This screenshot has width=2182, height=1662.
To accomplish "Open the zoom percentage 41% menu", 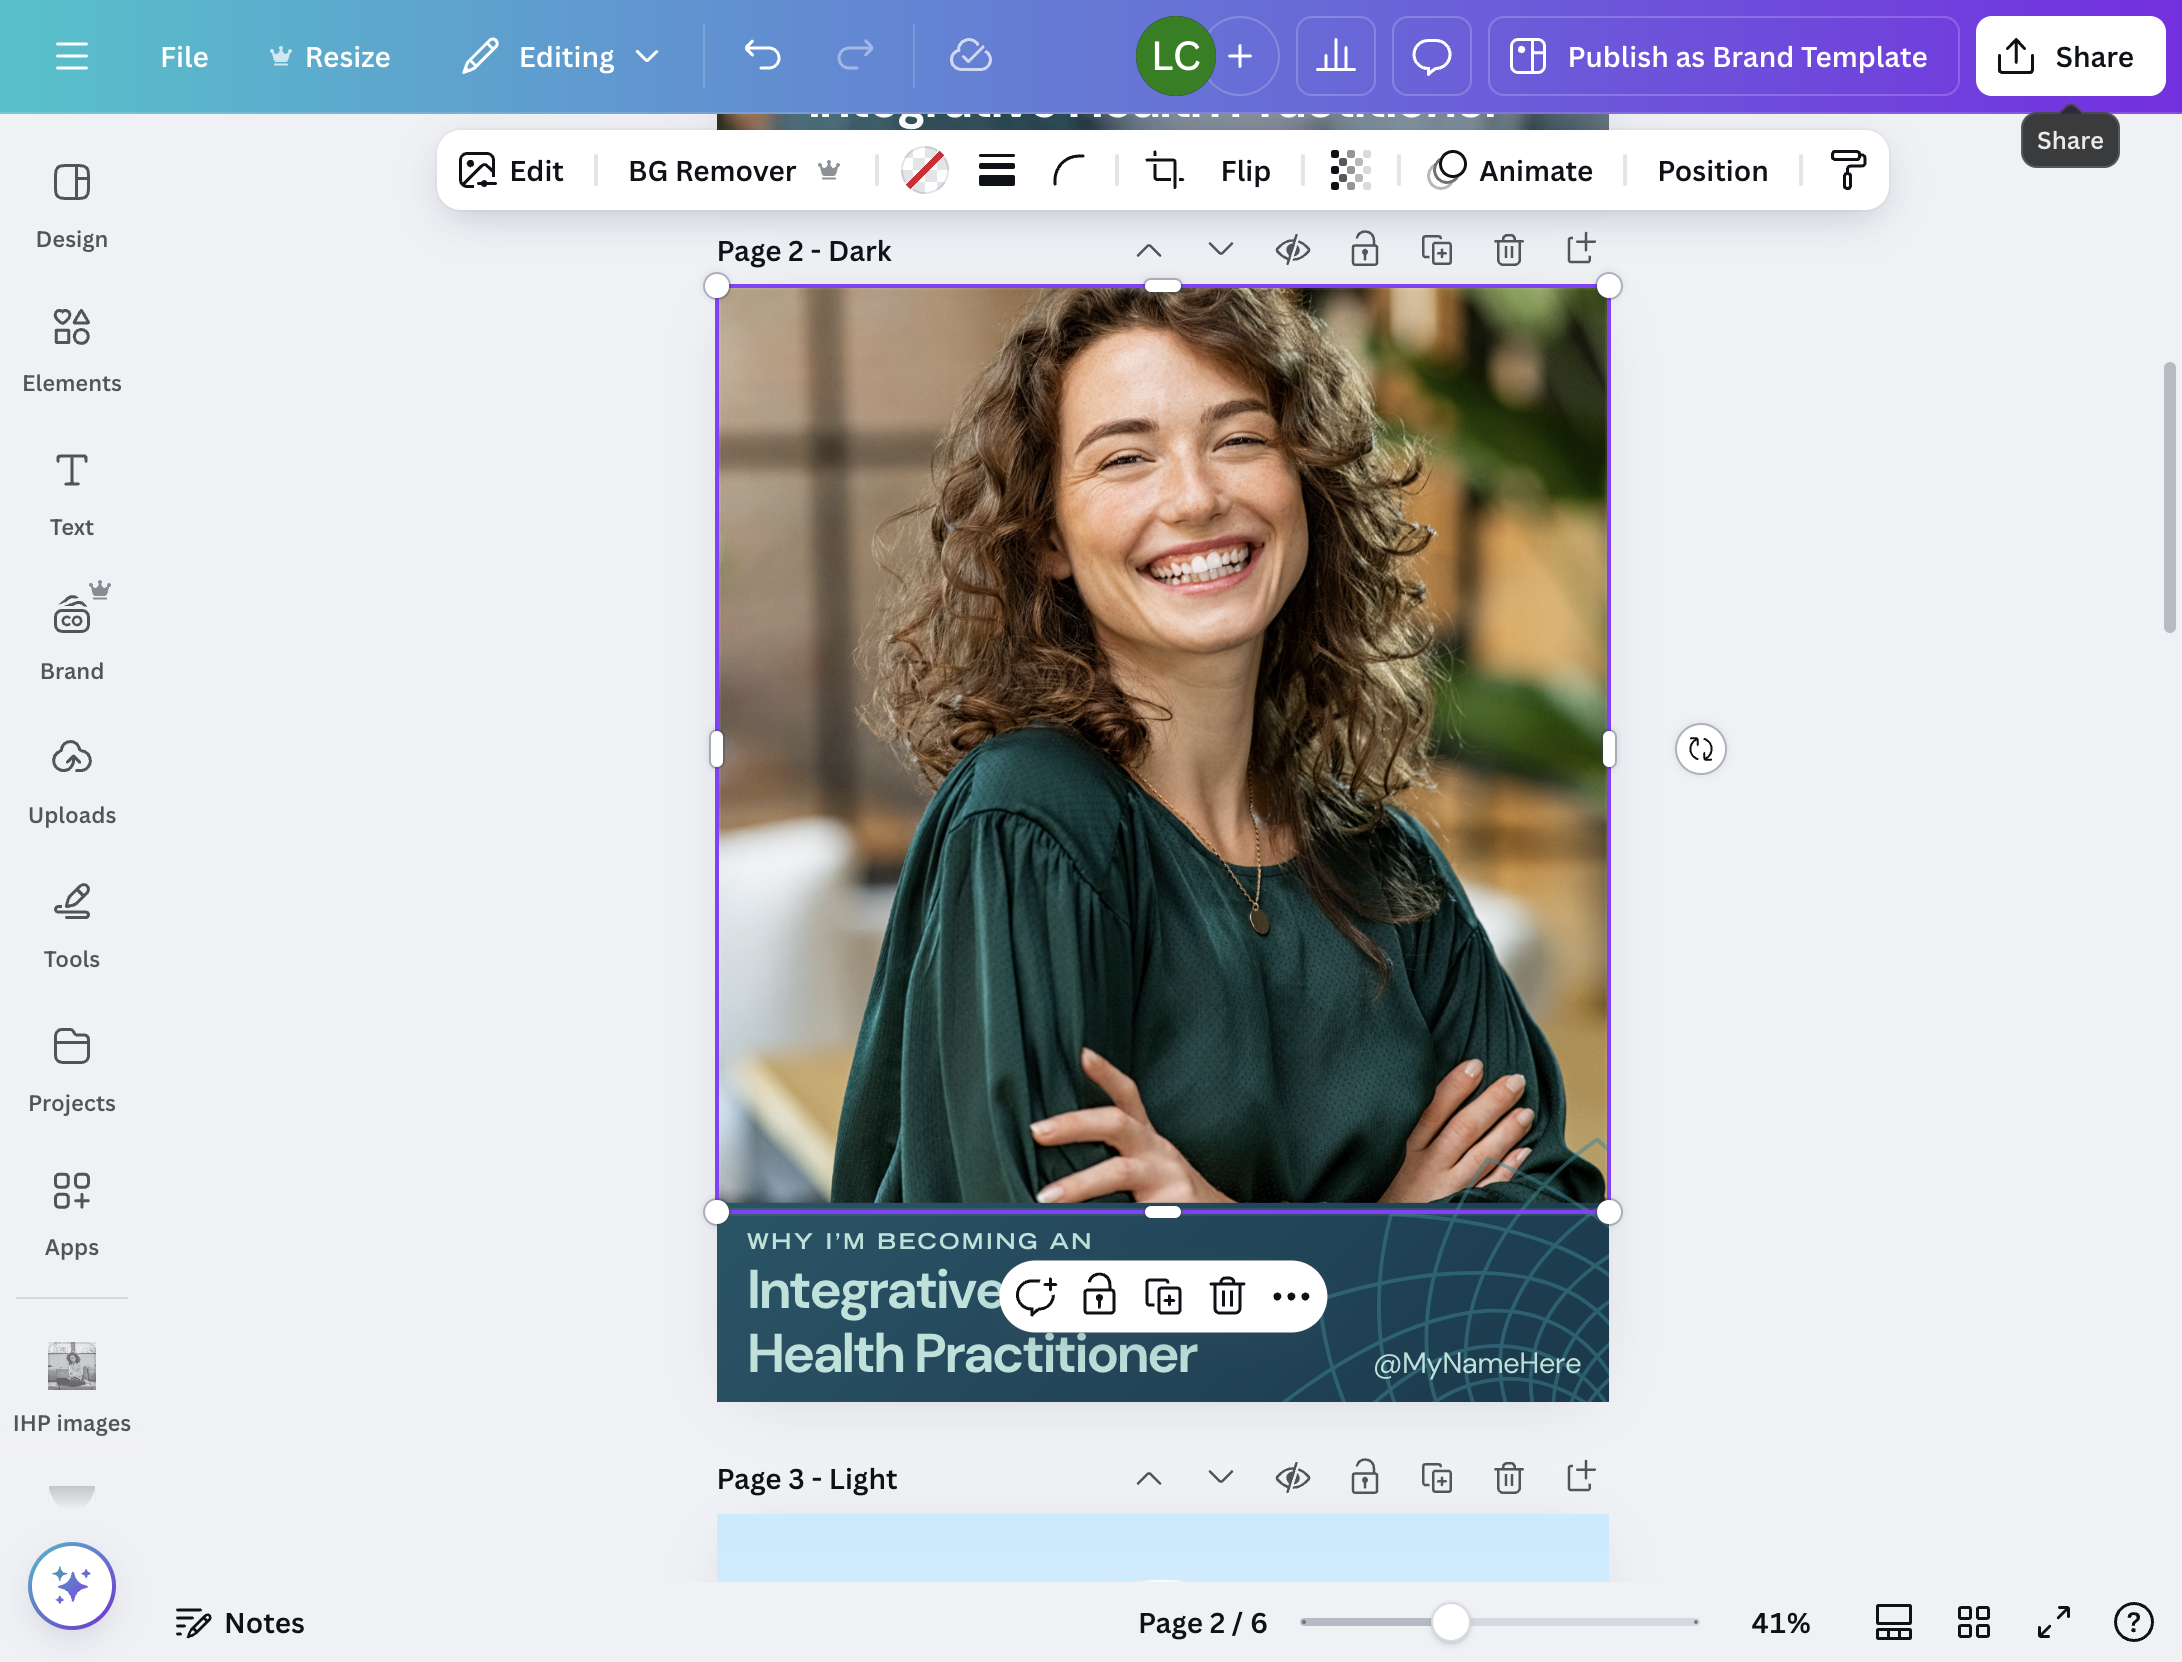I will (x=1780, y=1622).
